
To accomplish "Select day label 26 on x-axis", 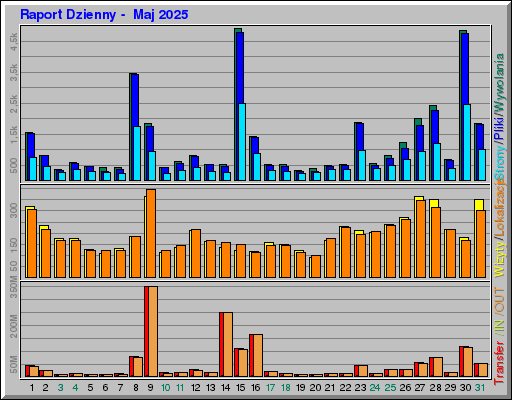I will tap(405, 388).
